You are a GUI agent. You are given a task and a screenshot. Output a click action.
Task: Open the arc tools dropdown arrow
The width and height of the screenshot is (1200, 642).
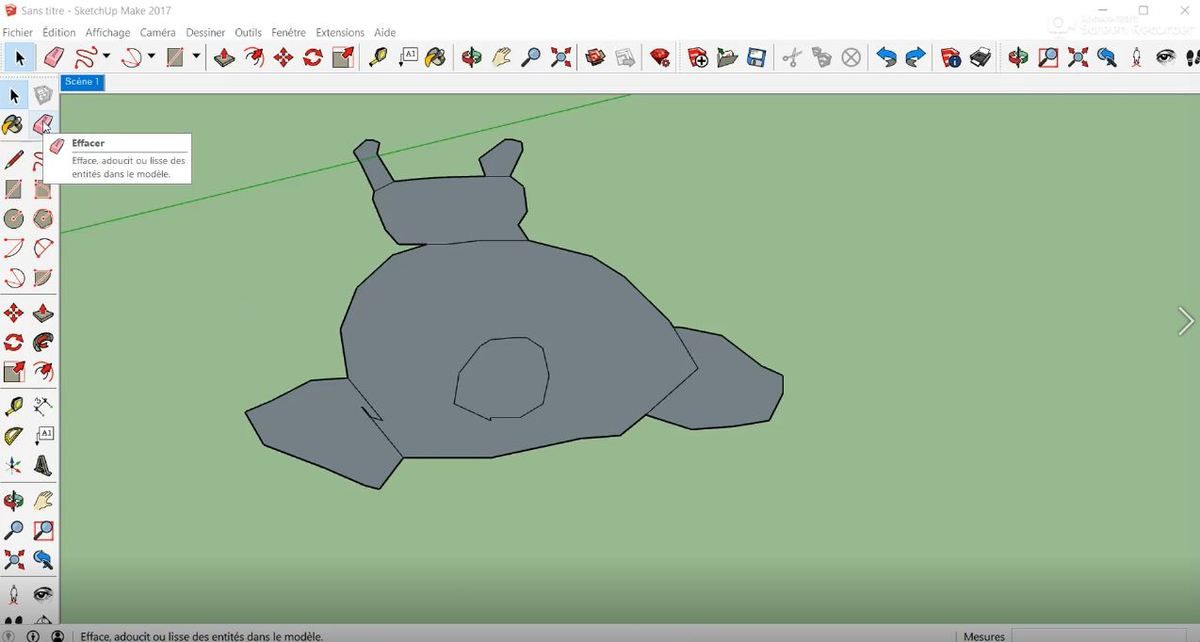151,57
